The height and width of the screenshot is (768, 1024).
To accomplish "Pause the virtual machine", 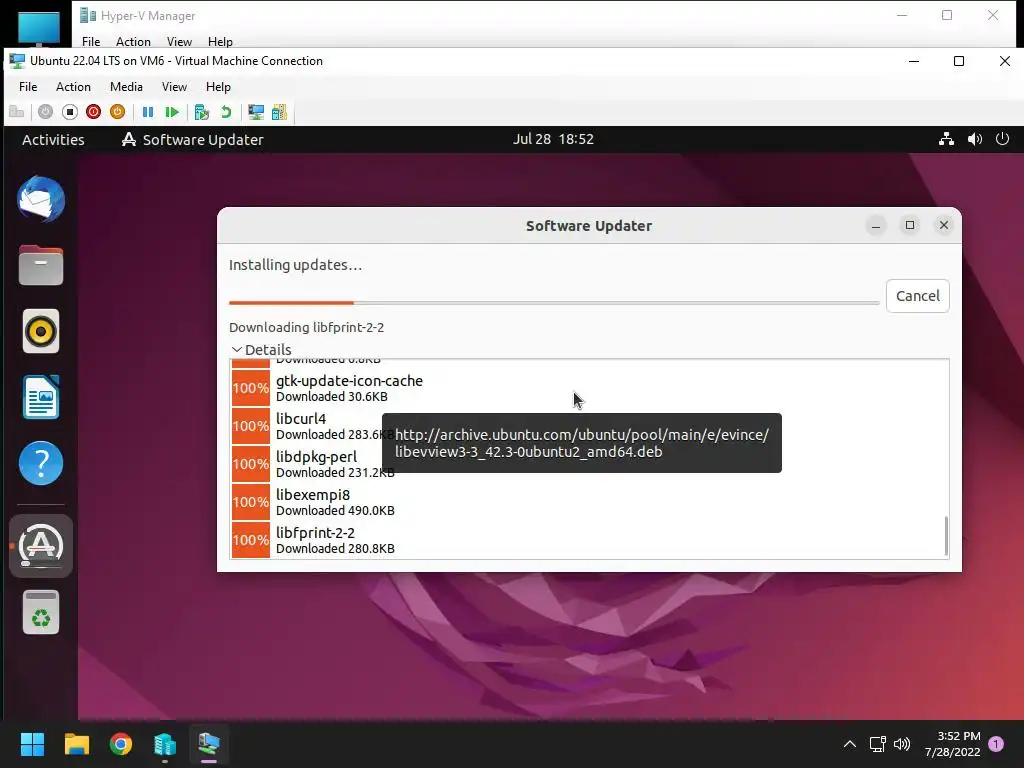I will 148,112.
